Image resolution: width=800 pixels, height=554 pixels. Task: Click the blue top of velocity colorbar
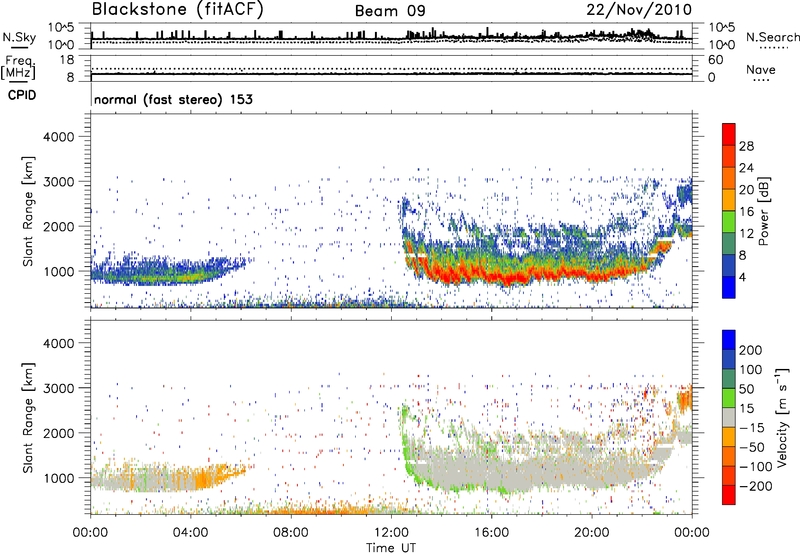pyautogui.click(x=729, y=340)
